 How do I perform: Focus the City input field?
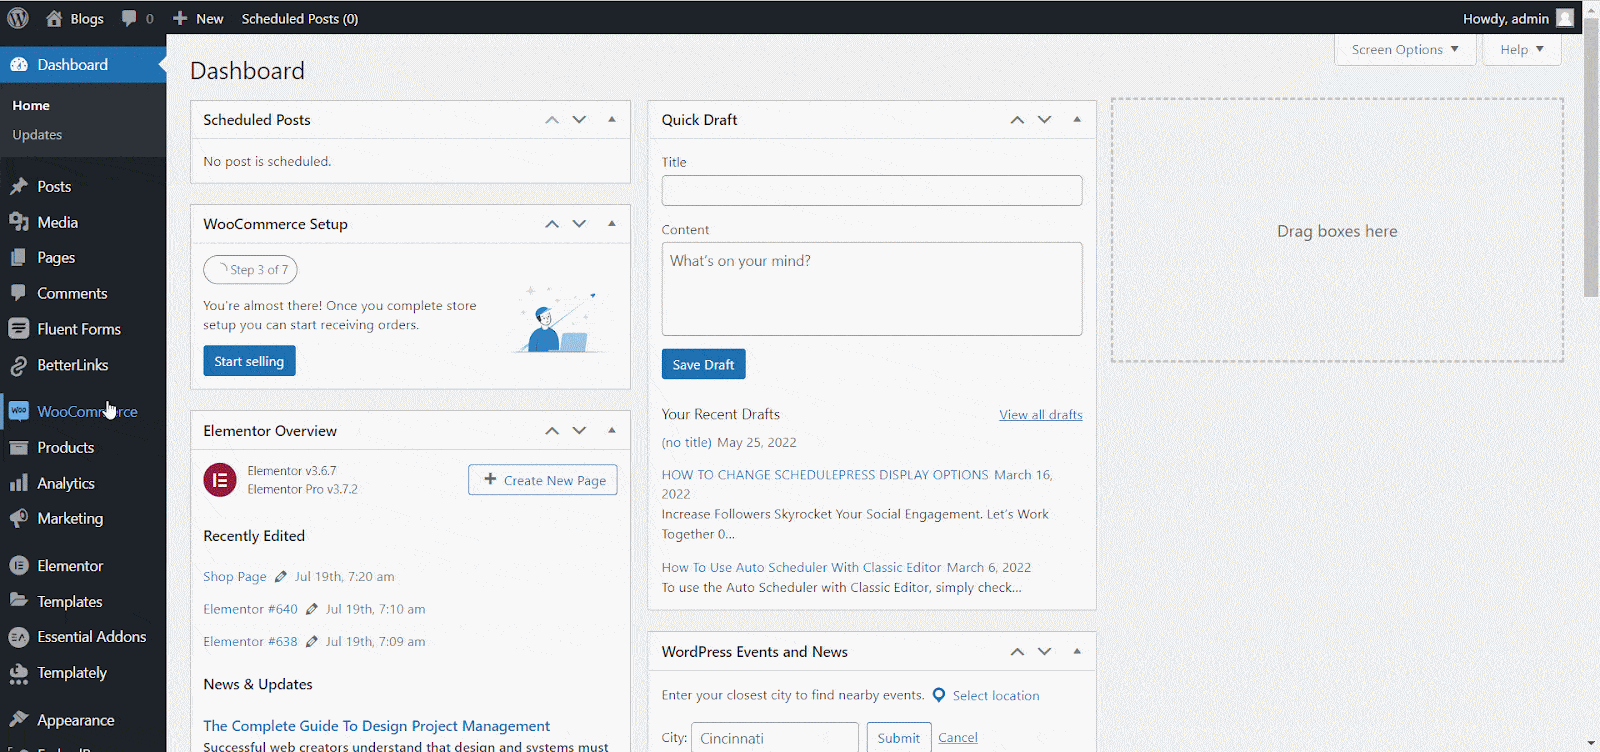pos(775,738)
